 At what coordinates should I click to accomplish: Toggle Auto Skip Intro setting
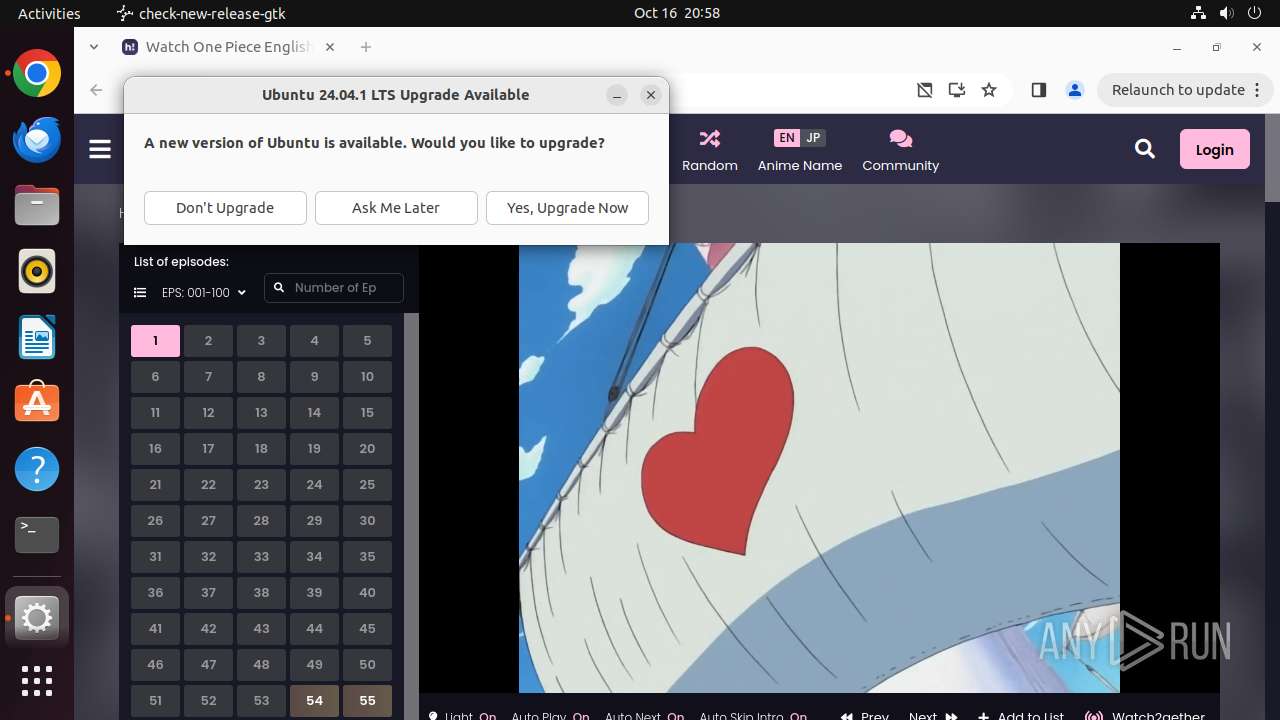point(753,716)
